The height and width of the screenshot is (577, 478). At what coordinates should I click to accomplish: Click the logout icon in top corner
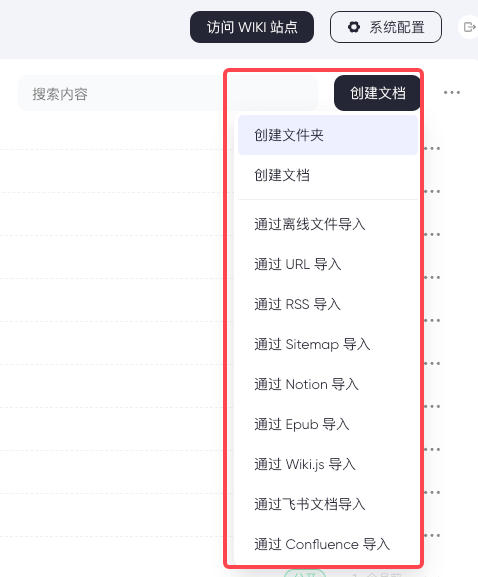tap(469, 27)
